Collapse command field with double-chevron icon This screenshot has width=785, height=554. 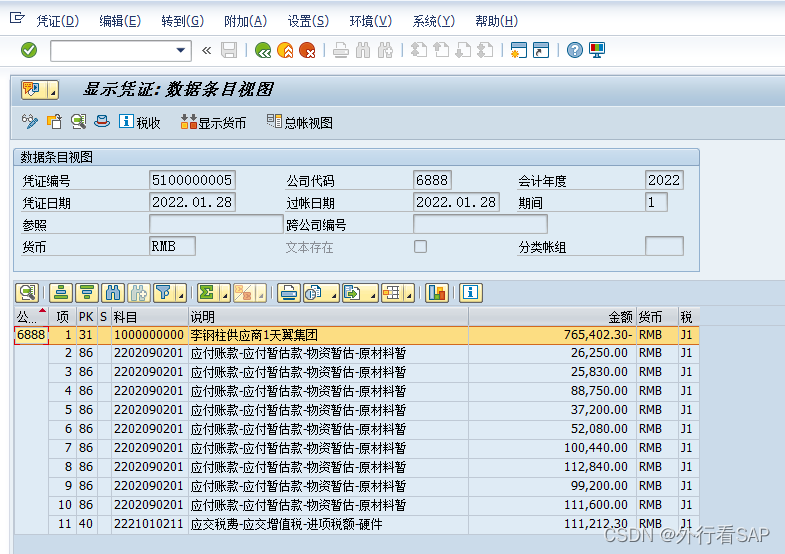click(206, 51)
